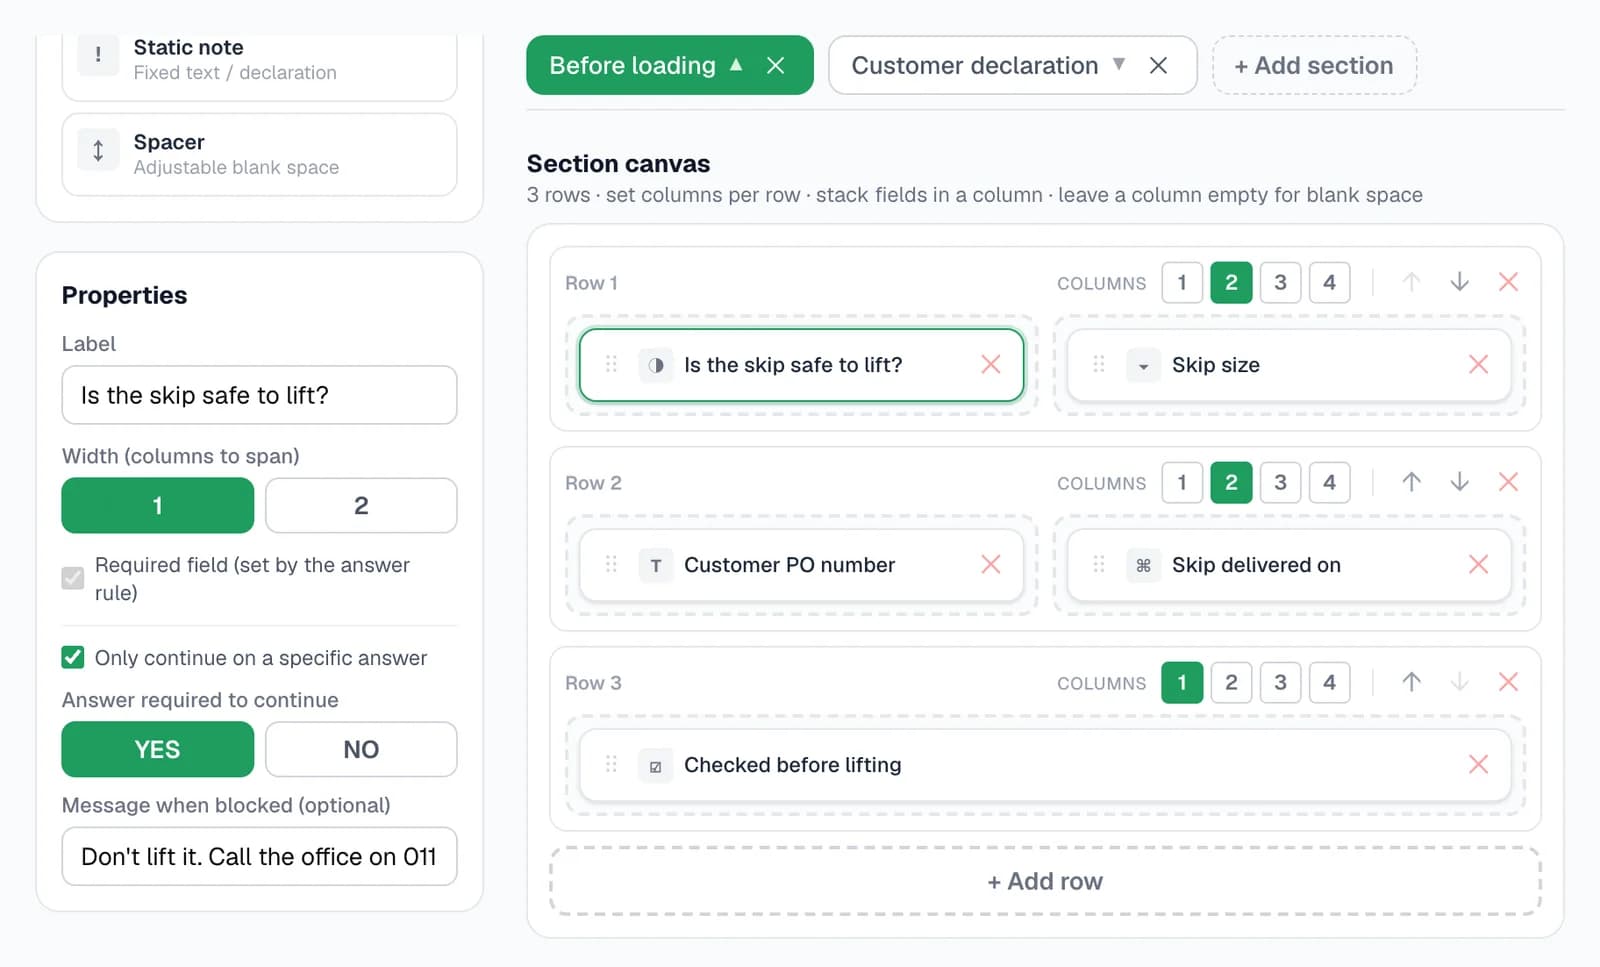
Task: Click the + Add row button
Action: 1045,881
